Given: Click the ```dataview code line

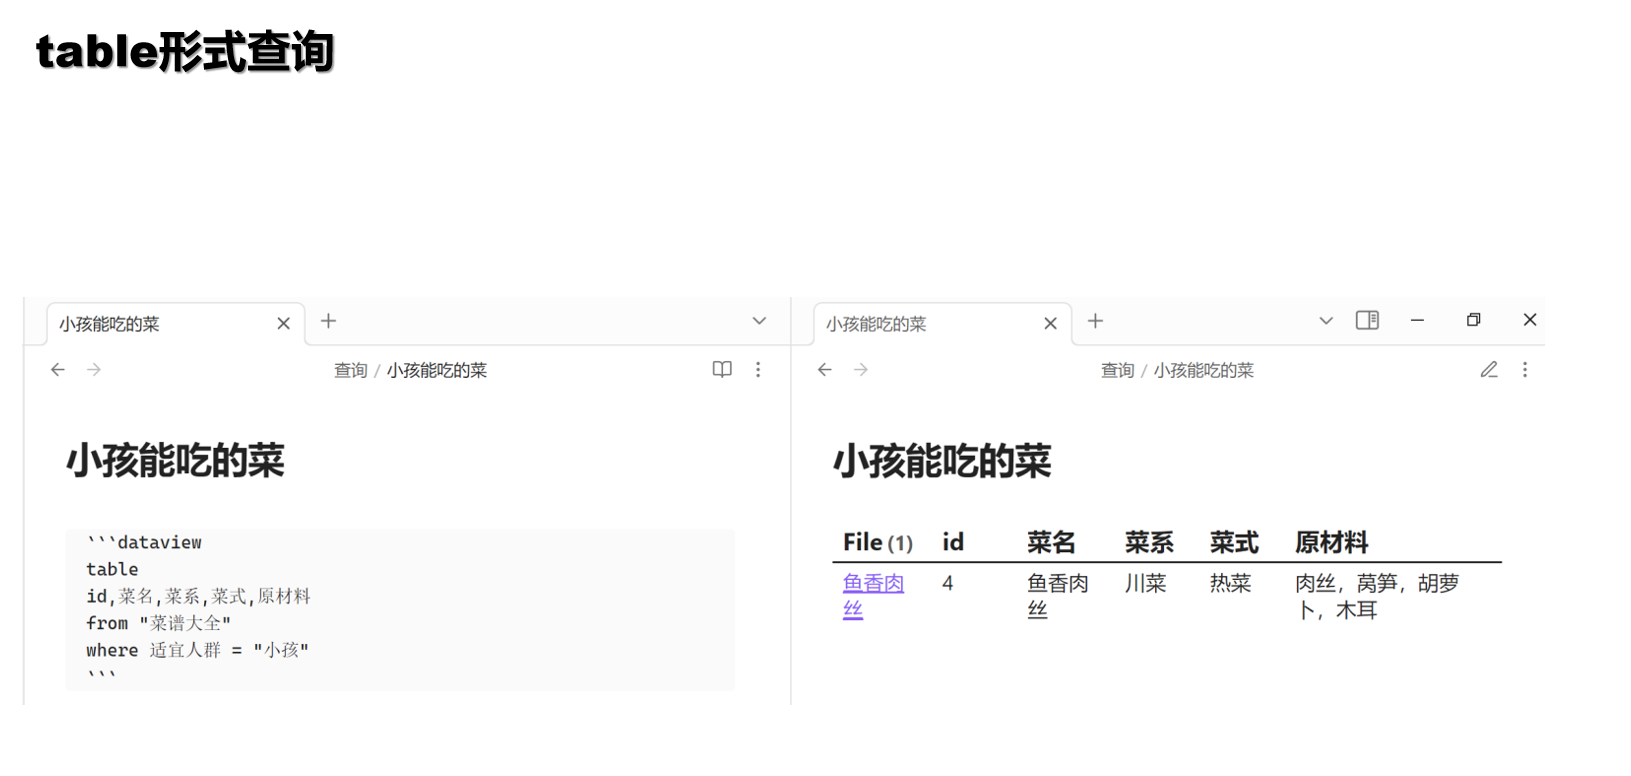Looking at the screenshot, I should 144,542.
